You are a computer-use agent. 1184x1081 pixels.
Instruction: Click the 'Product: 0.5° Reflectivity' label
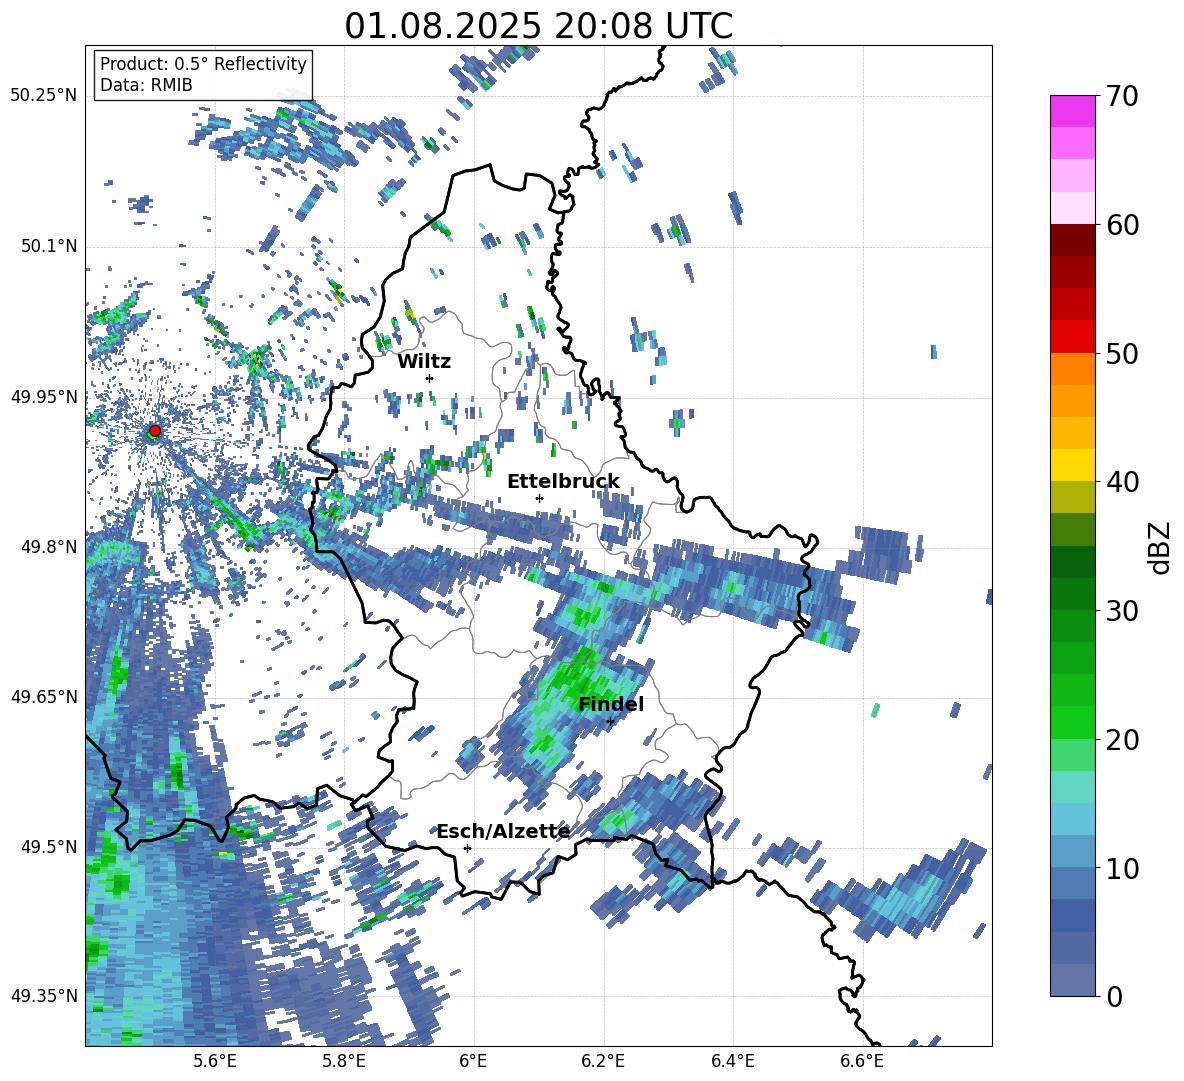(203, 63)
